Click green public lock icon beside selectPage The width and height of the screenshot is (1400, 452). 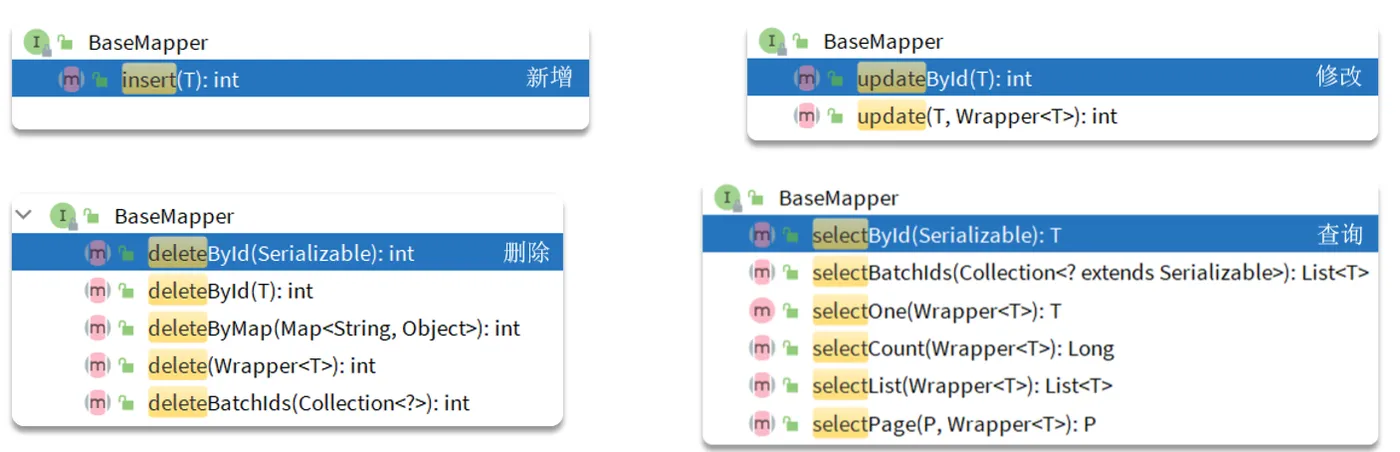pos(790,424)
